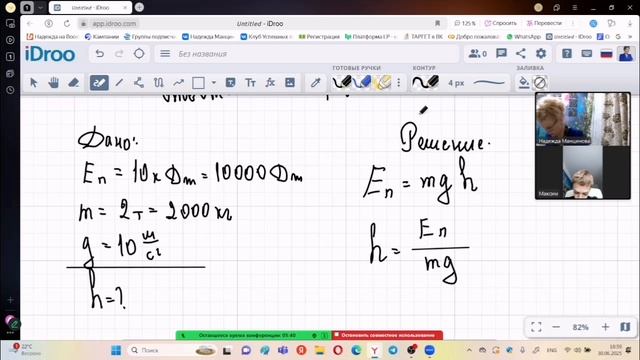Image resolution: width=640 pixels, height=360 pixels.
Task: Choose the black ready-made pen
Action: pos(342,82)
